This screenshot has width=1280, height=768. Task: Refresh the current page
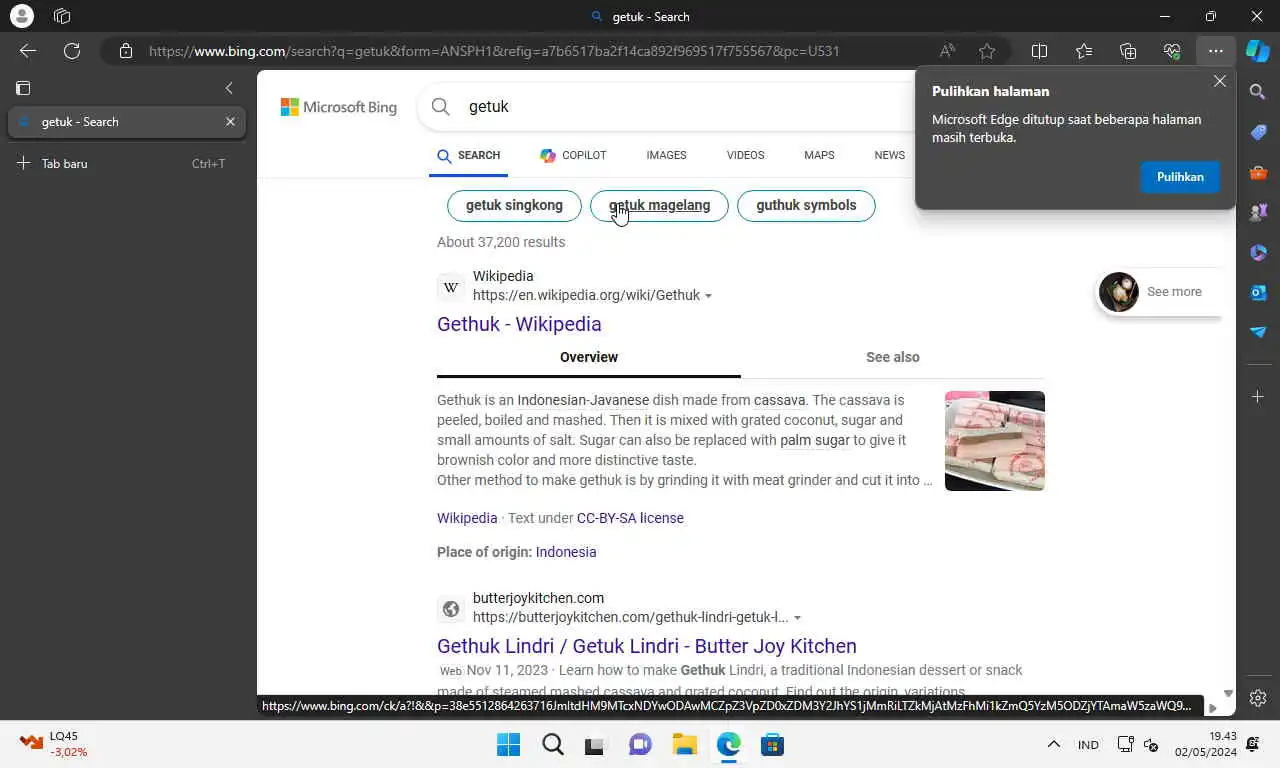(72, 51)
